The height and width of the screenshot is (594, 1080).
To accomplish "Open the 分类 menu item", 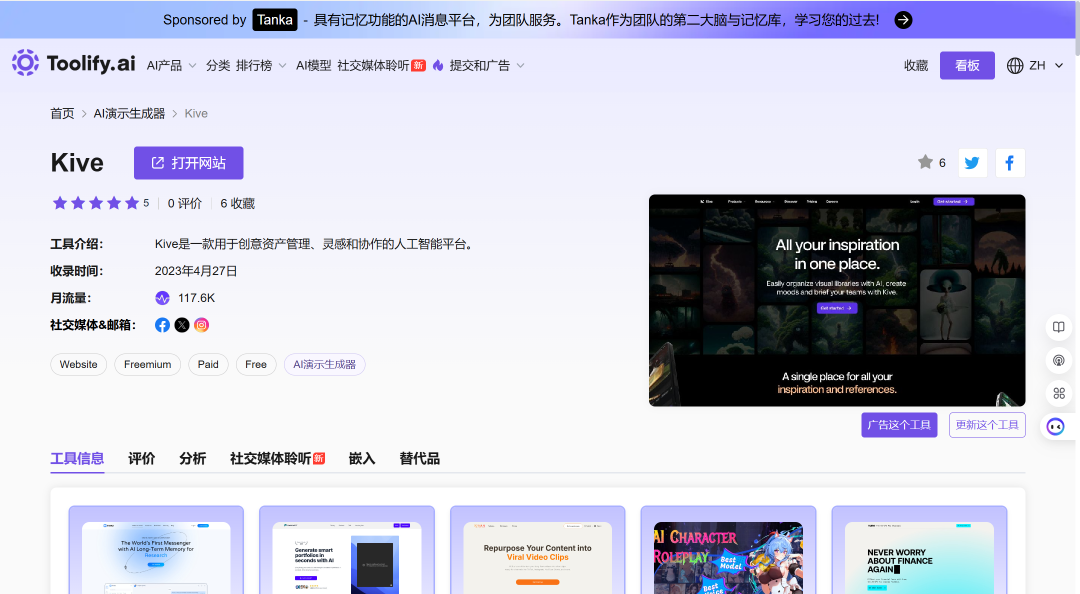I will click(218, 65).
